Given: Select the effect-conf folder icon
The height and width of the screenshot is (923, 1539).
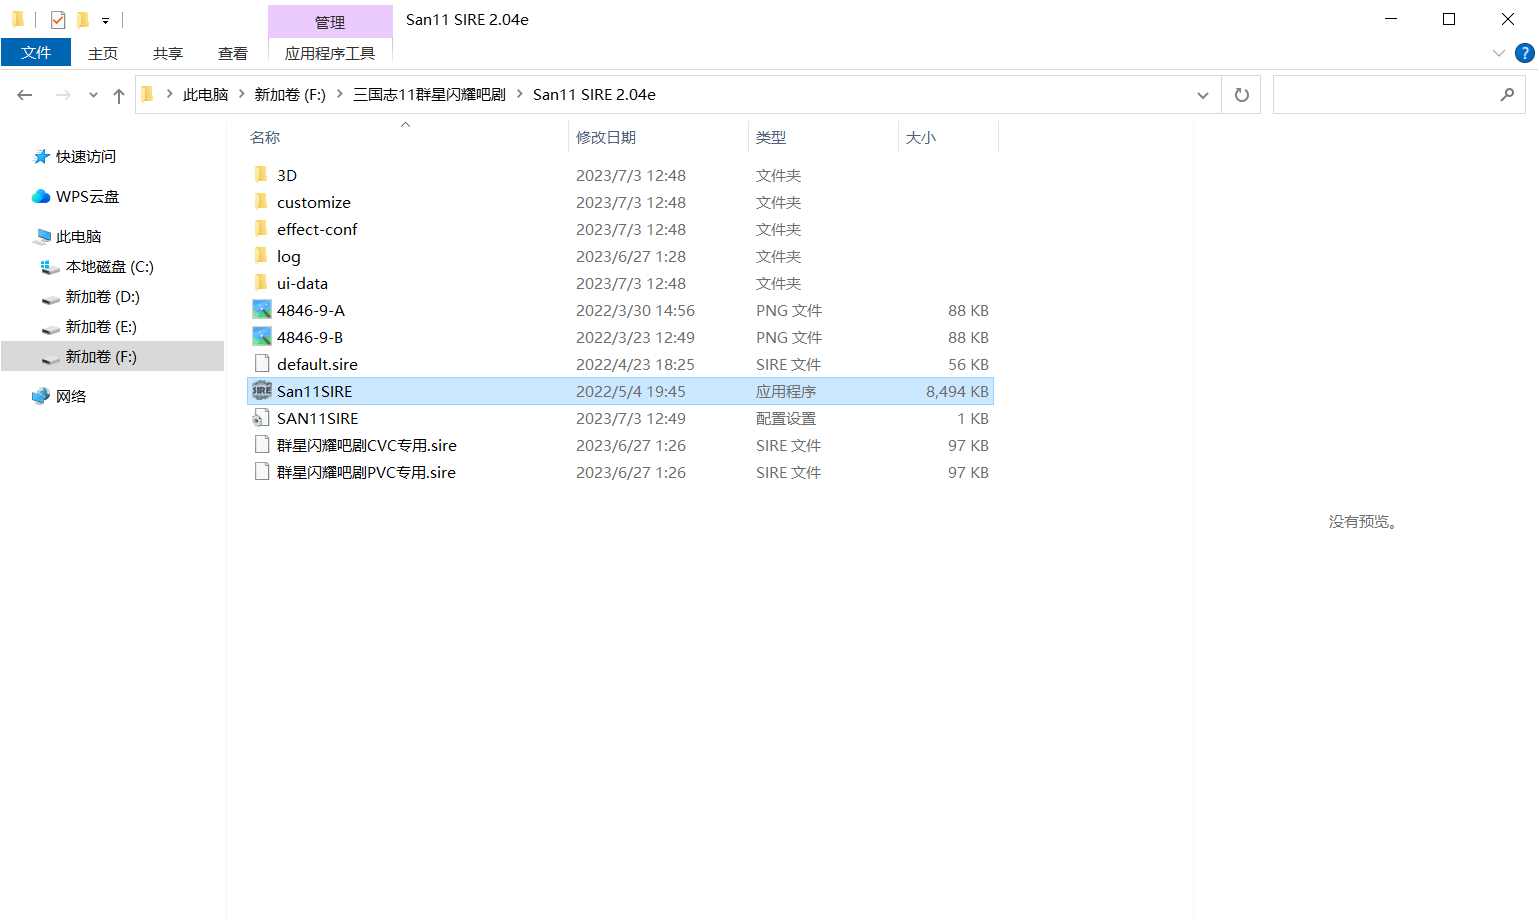Looking at the screenshot, I should (261, 229).
